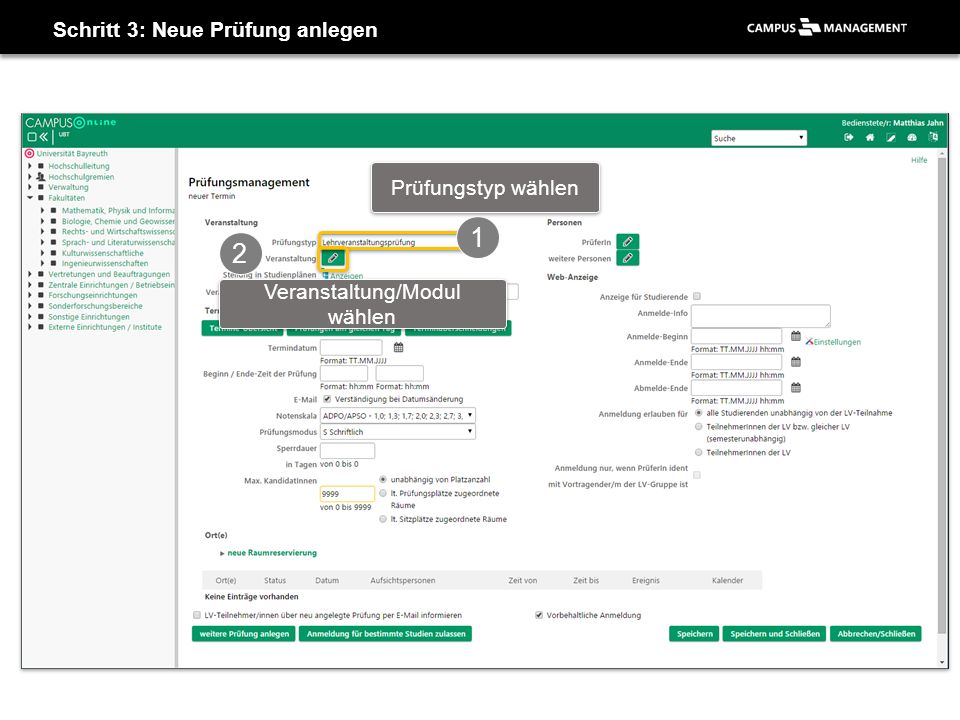Click the square icon beside Fakultäten
Viewport: 960px width, 720px height.
coord(41,198)
